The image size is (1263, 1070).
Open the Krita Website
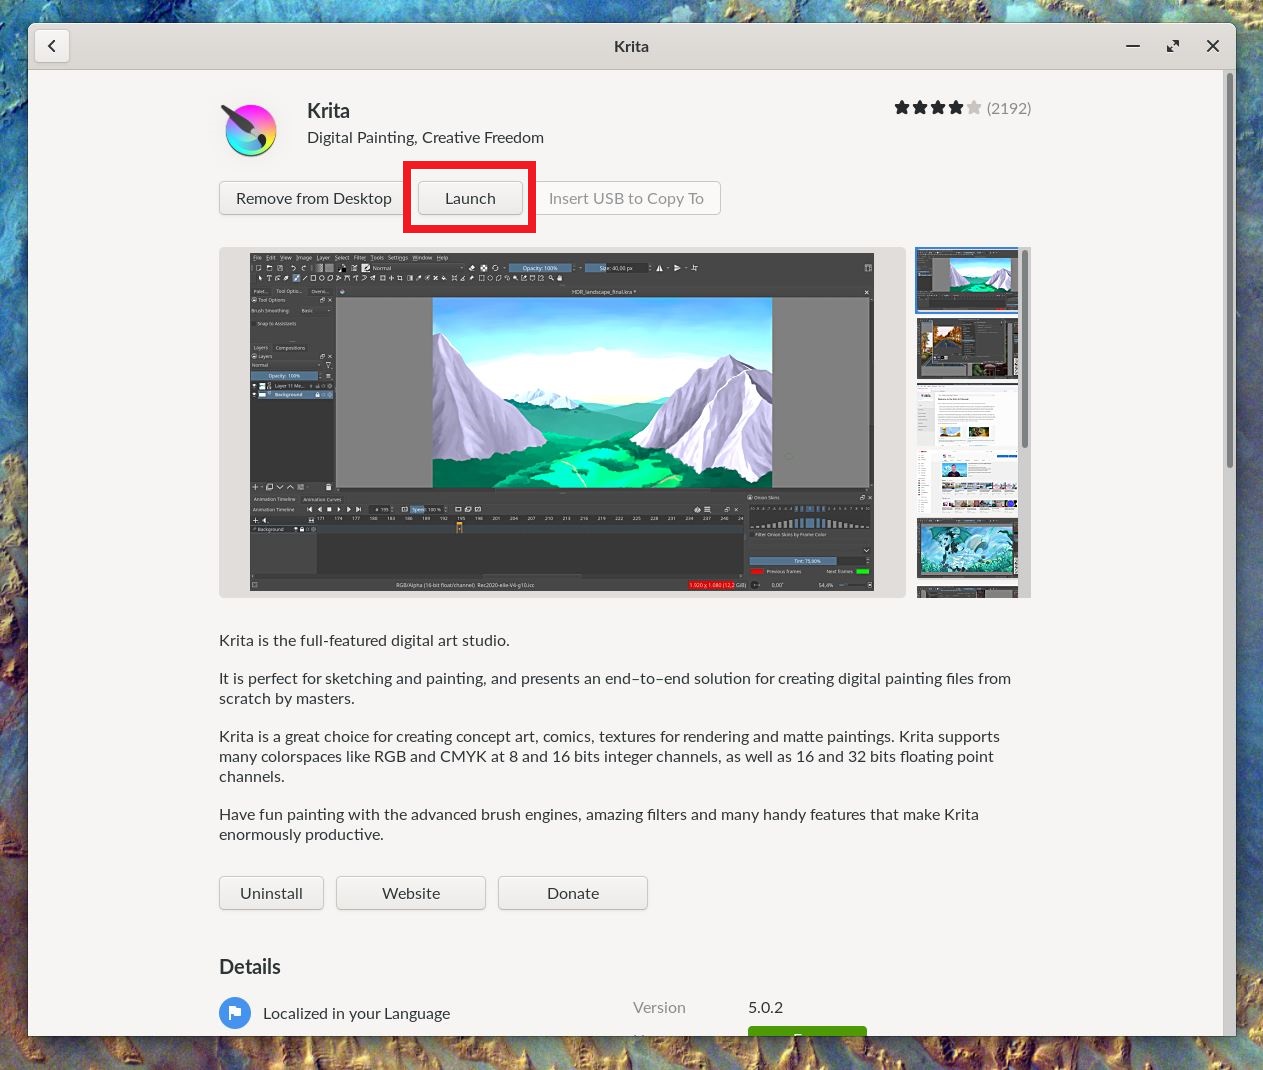point(411,893)
